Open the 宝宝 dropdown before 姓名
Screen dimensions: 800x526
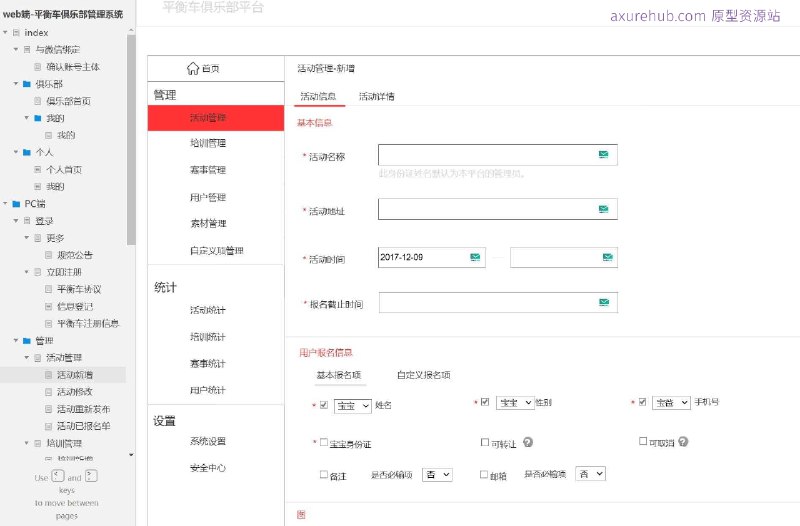coord(353,406)
